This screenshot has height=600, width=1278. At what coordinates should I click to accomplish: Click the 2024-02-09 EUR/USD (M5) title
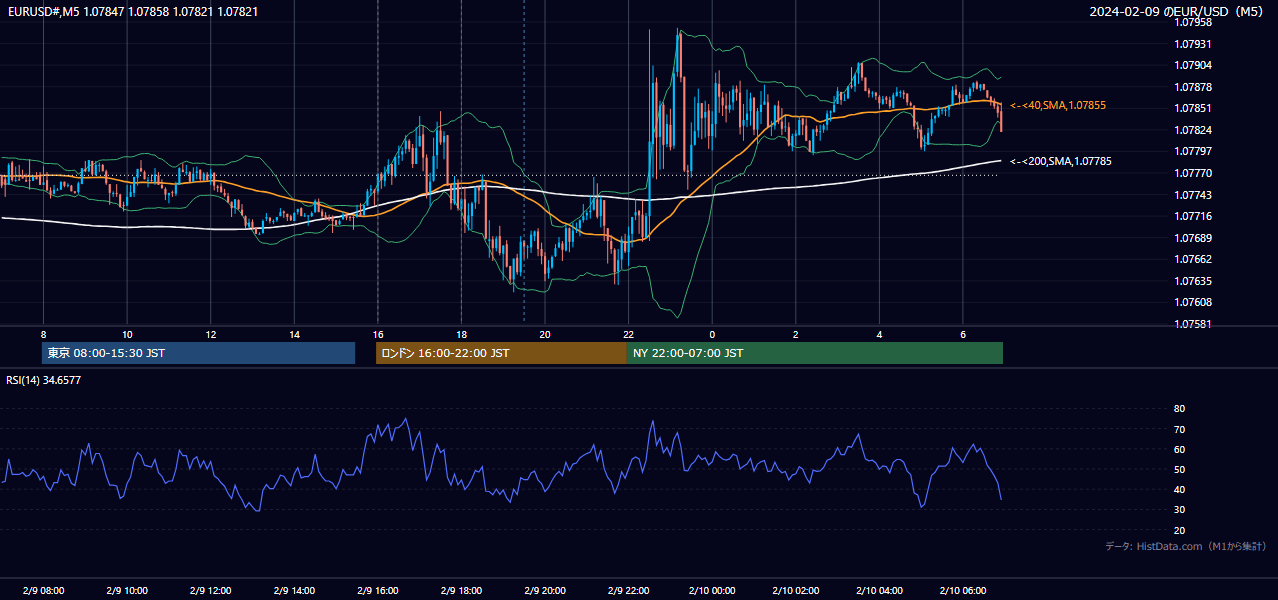click(1178, 11)
